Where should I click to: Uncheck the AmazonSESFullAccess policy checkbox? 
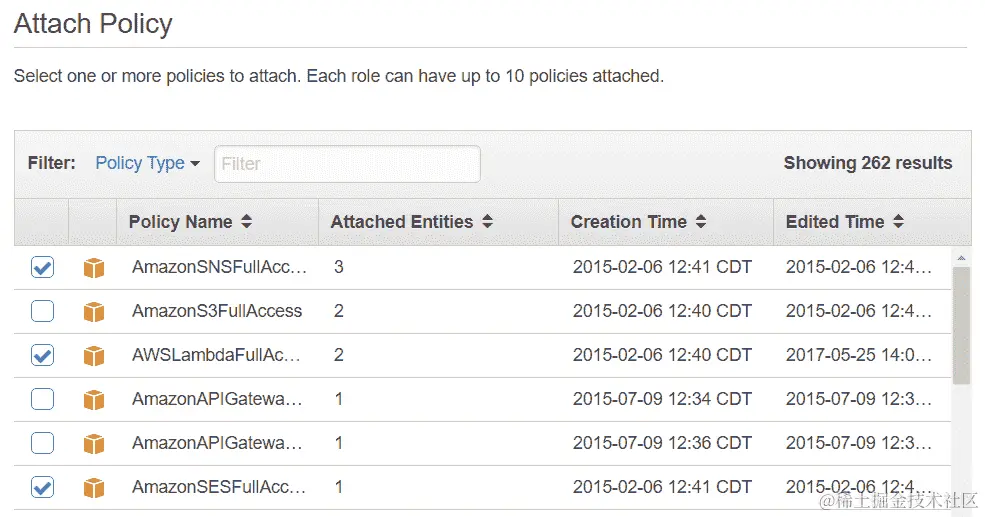point(42,488)
